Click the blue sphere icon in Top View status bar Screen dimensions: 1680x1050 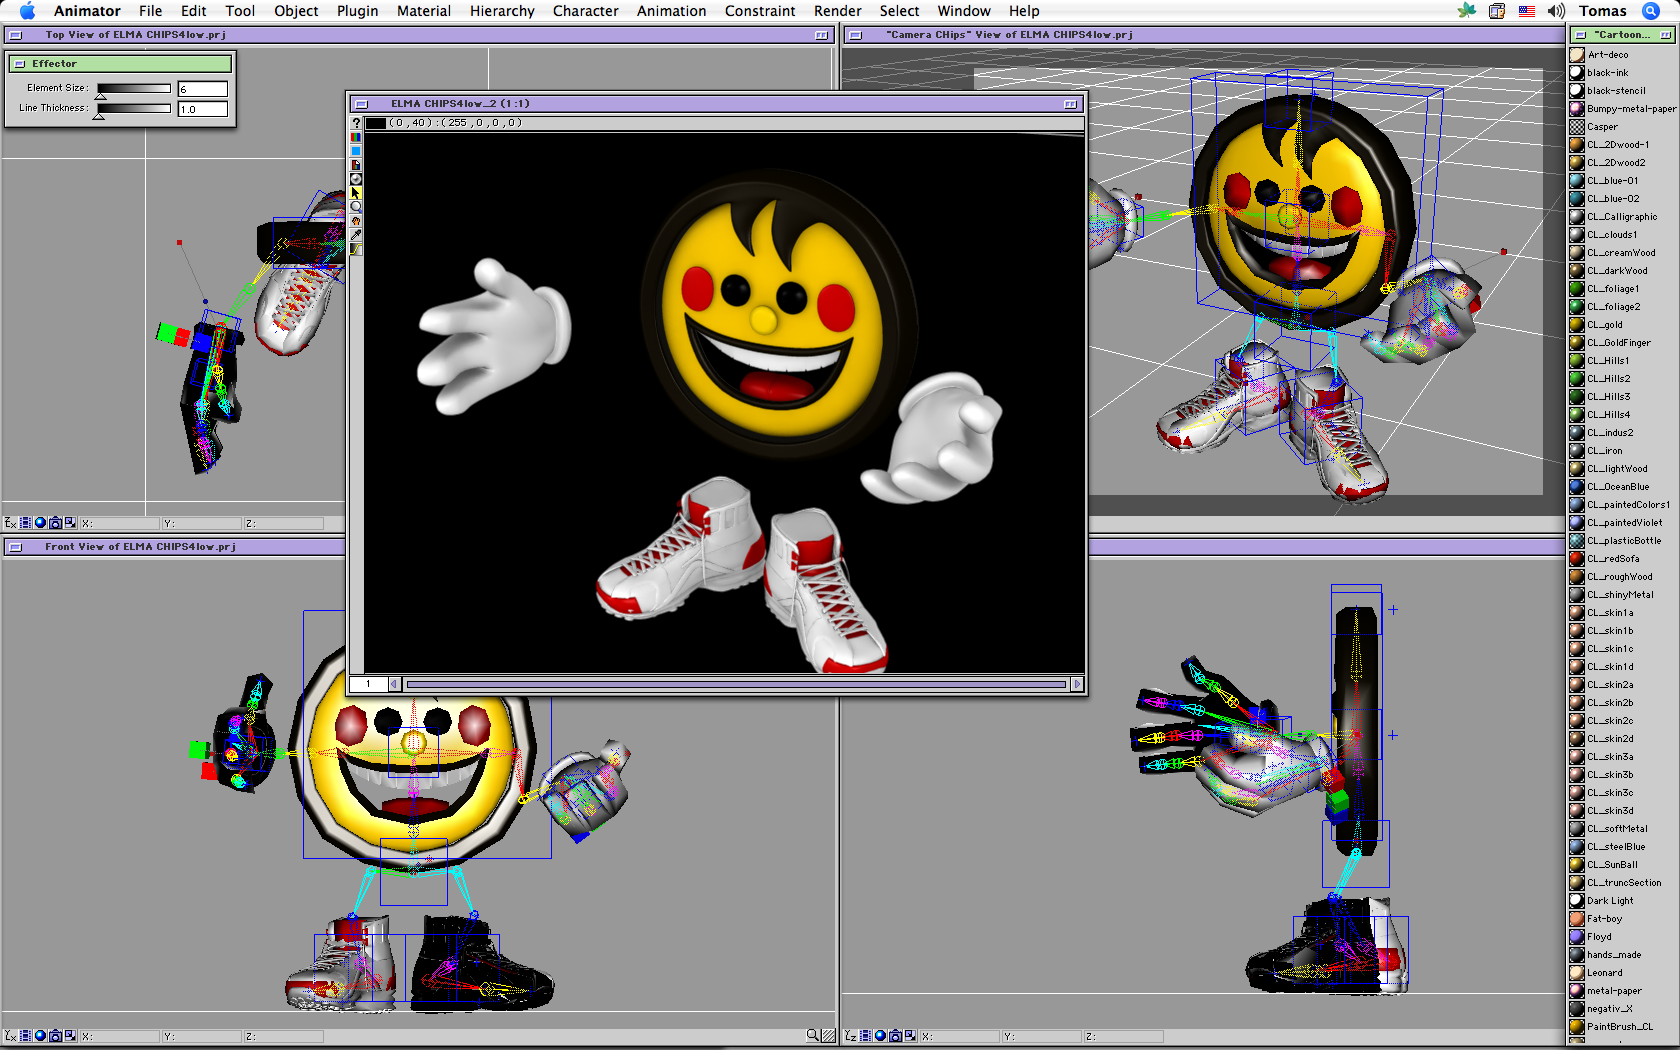click(x=40, y=523)
